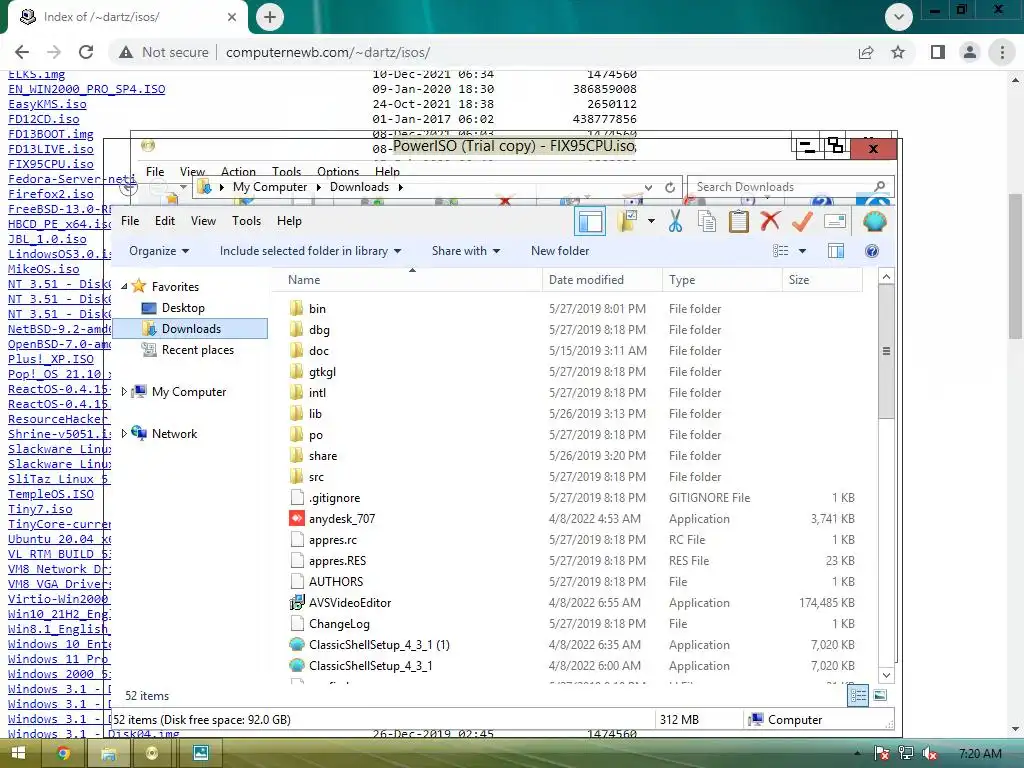Click the New folder button

[x=560, y=251]
